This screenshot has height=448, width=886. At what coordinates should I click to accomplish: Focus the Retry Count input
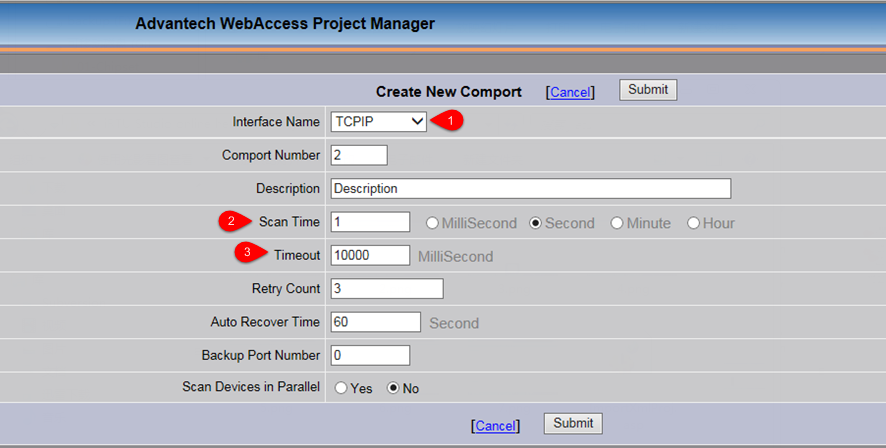(386, 289)
